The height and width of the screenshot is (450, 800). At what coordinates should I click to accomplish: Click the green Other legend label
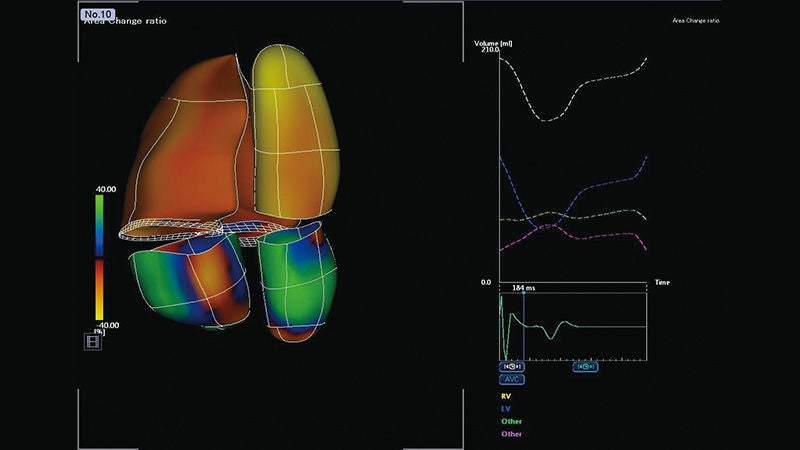tap(511, 421)
